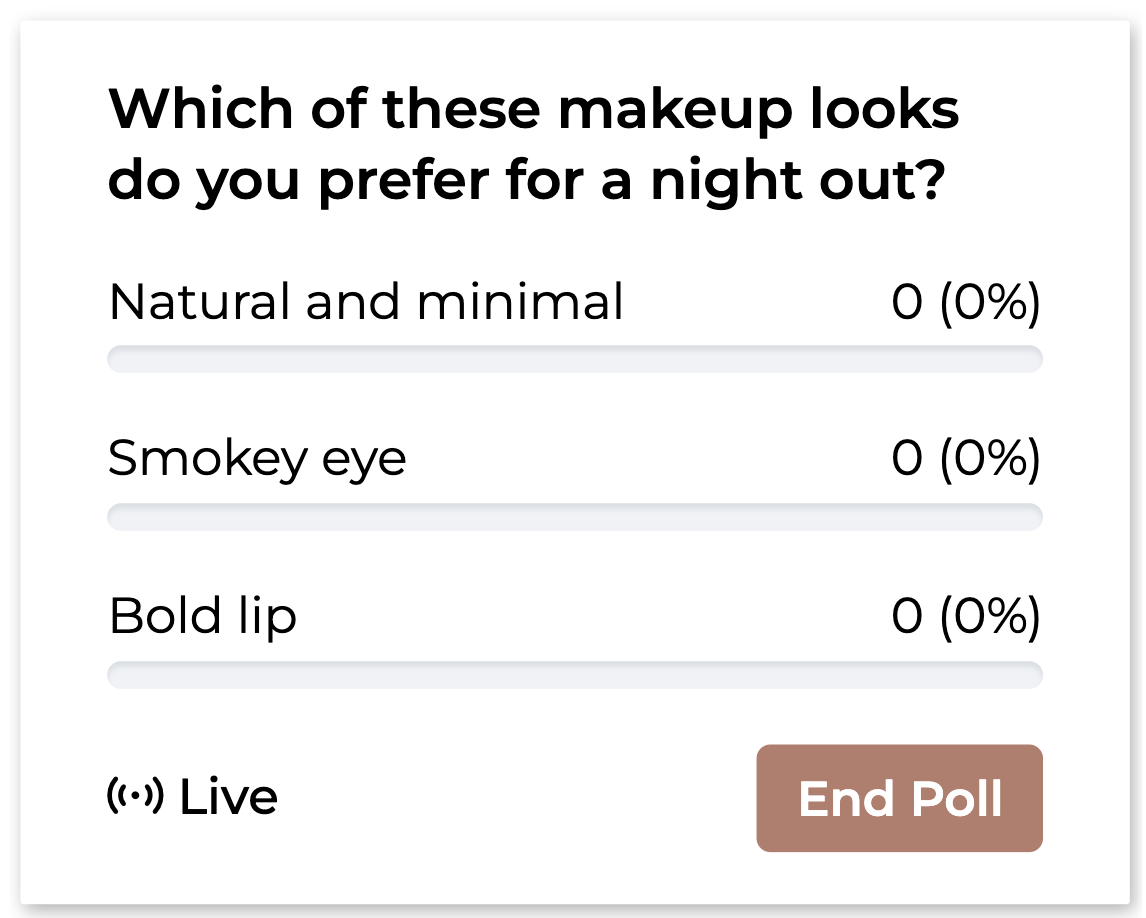This screenshot has width=1146, height=918.
Task: Click the percentage beside Bold lip
Action: [x=990, y=617]
